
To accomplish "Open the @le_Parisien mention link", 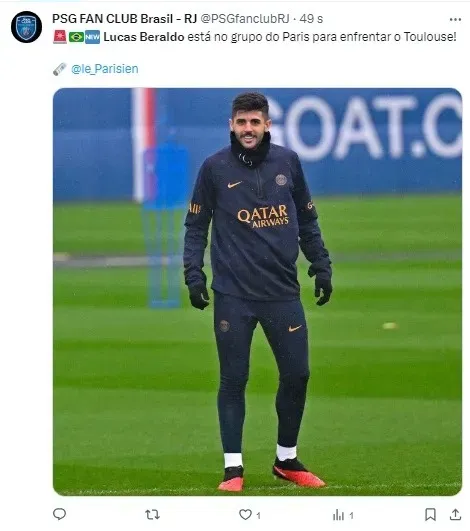I will (x=105, y=69).
